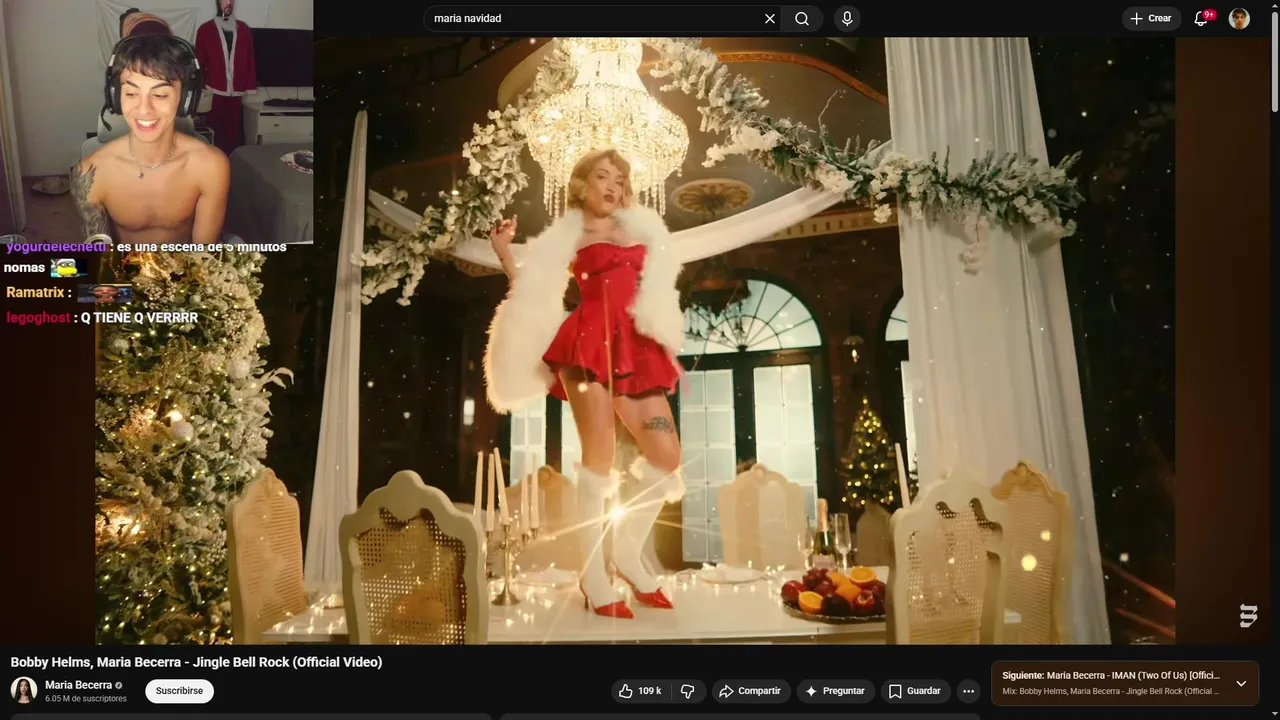Click the Ramatrix chat username
Viewport: 1280px width, 720px height.
(36, 293)
